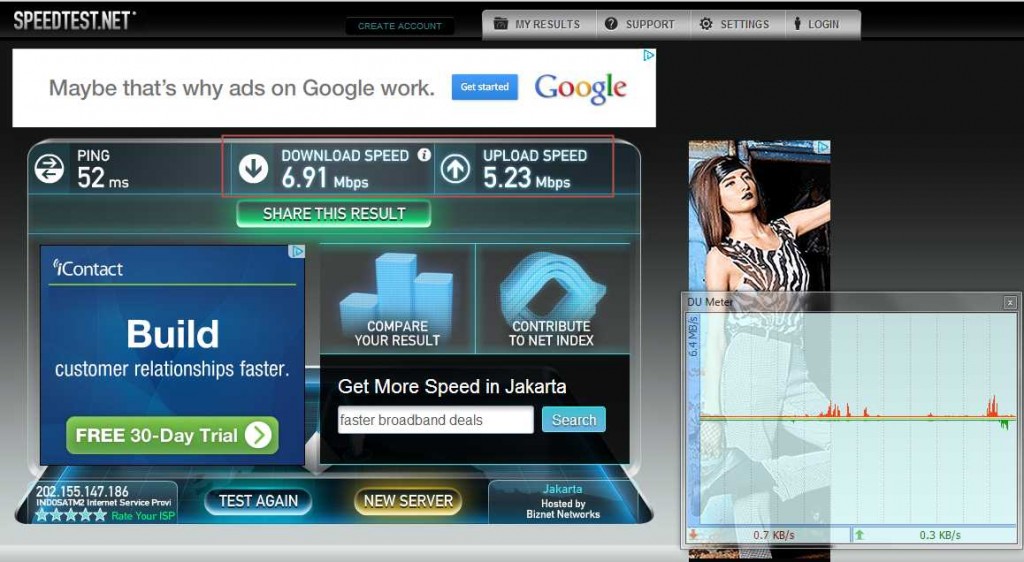Click the 0.3 KB/s upload rate

click(940, 535)
